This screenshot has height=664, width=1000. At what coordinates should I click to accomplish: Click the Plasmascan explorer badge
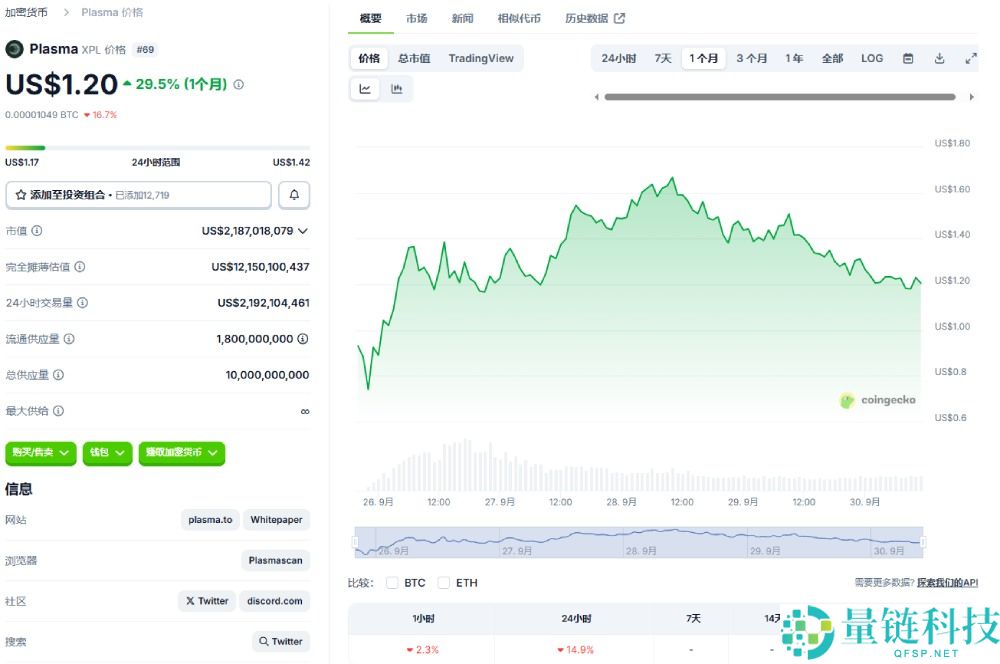click(x=275, y=560)
